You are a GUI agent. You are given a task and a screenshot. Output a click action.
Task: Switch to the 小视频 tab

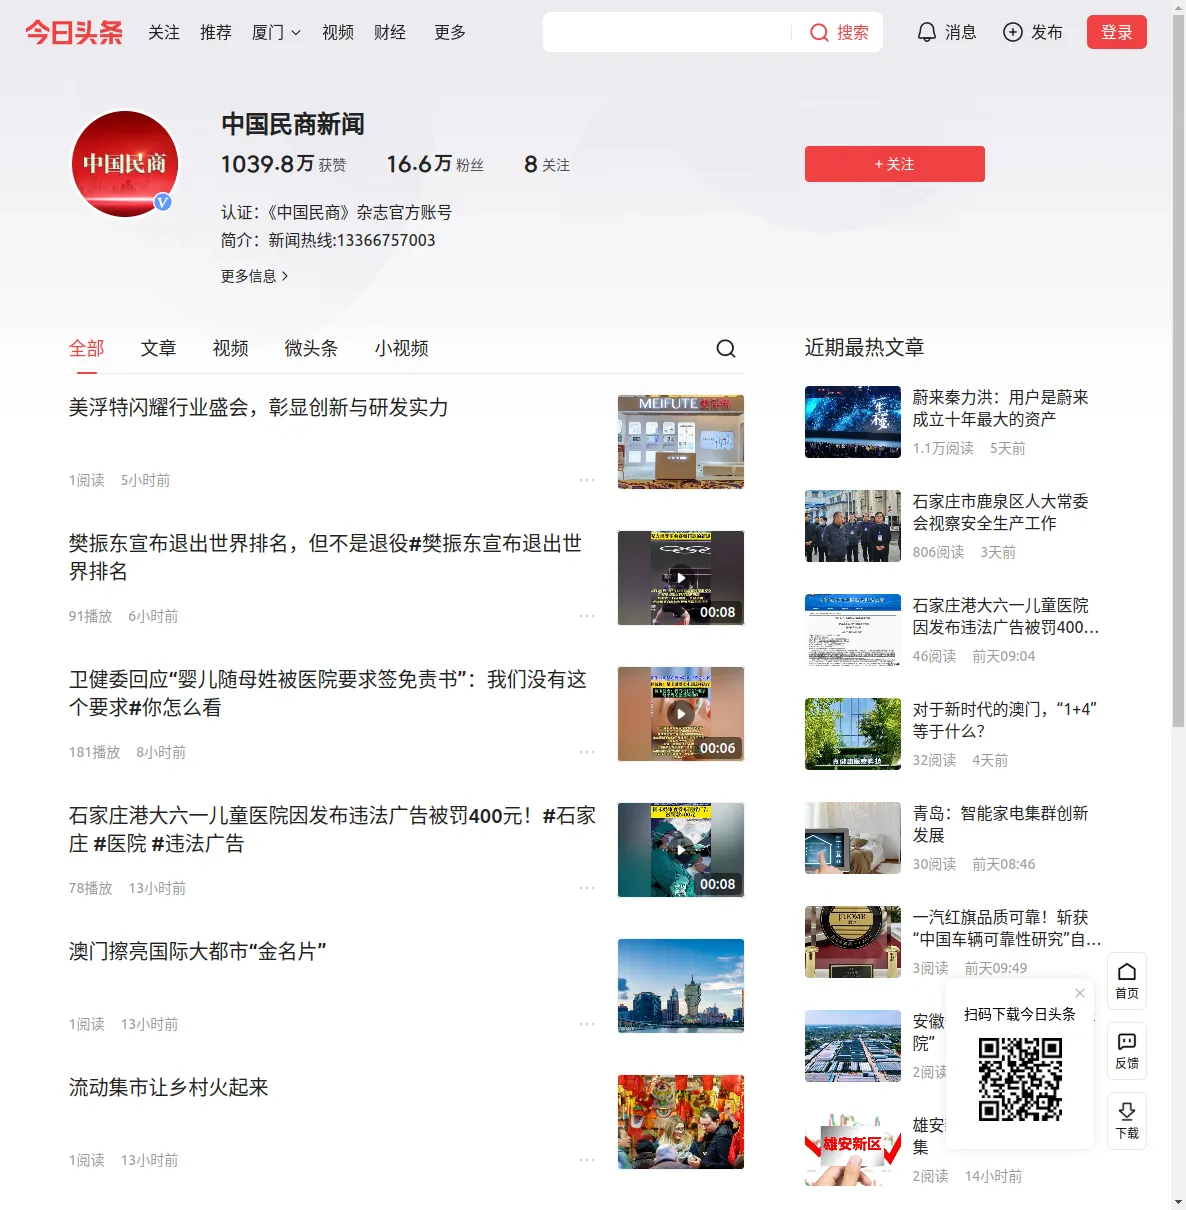pos(402,348)
